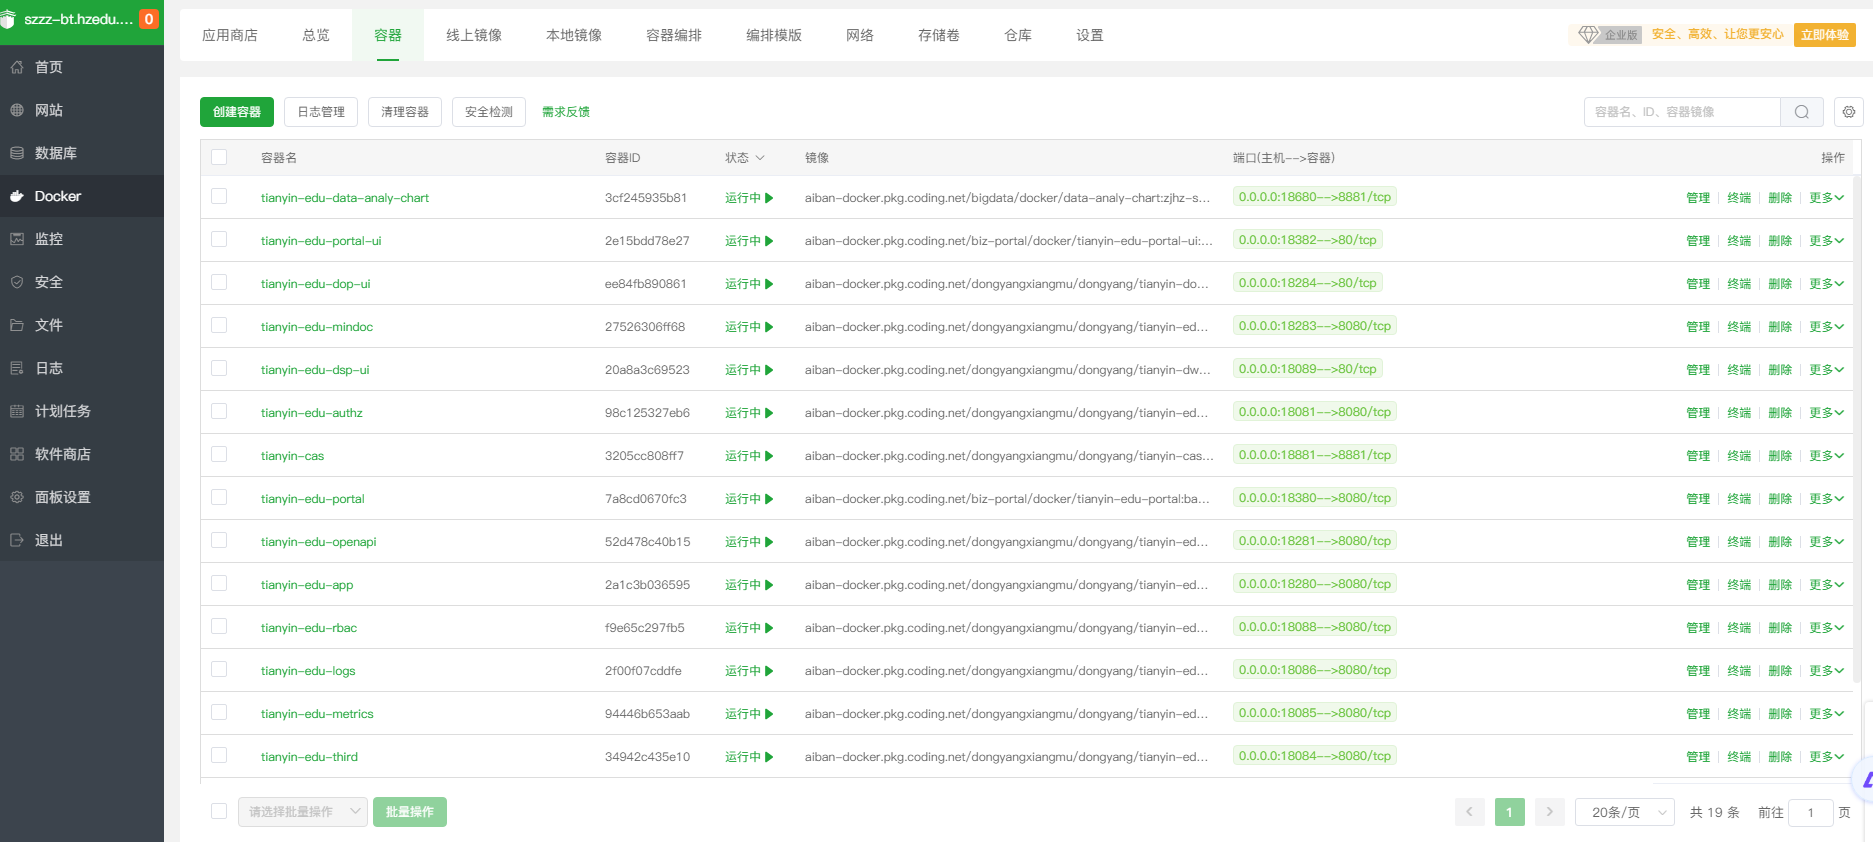The image size is (1873, 842).
Task: Check the tianyin-edu-mindoc row checkbox
Action: tap(219, 326)
